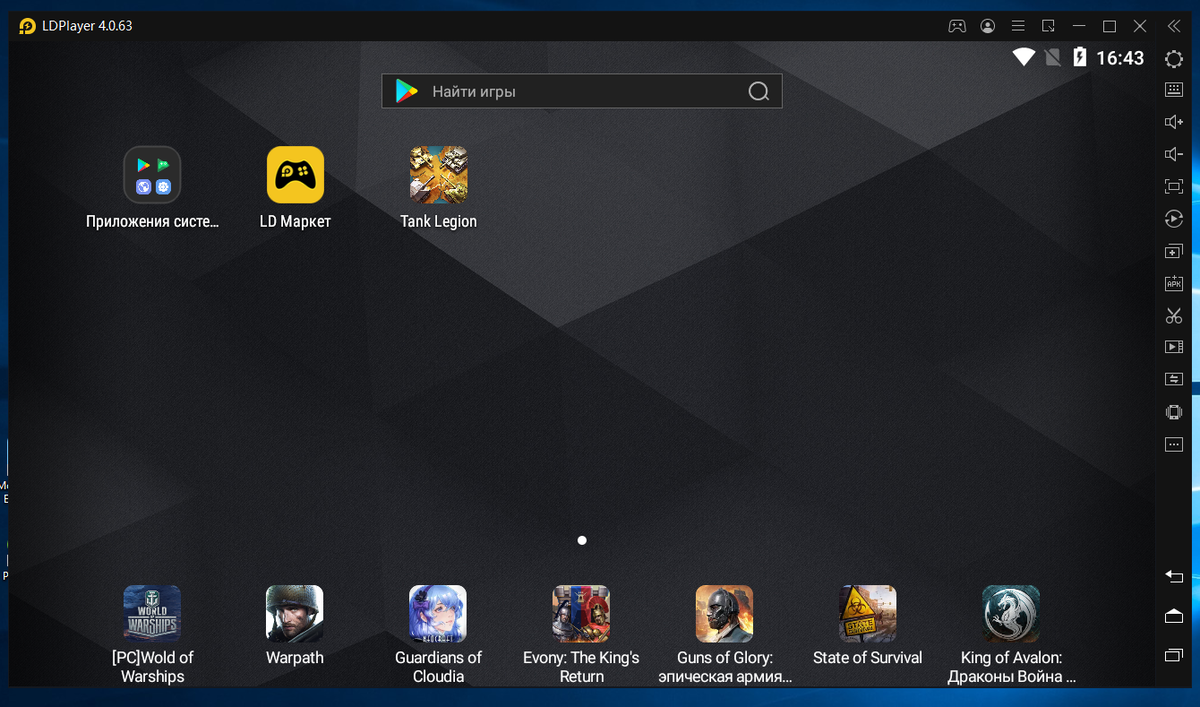Collapse sidebar with double chevron
This screenshot has width=1200, height=707.
(x=1174, y=26)
